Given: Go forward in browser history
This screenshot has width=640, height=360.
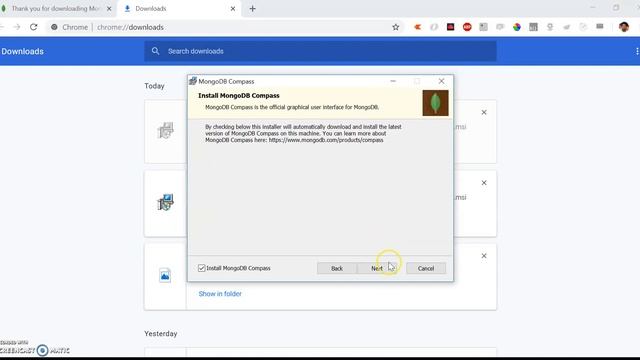Looking at the screenshot, I should (x=17, y=27).
